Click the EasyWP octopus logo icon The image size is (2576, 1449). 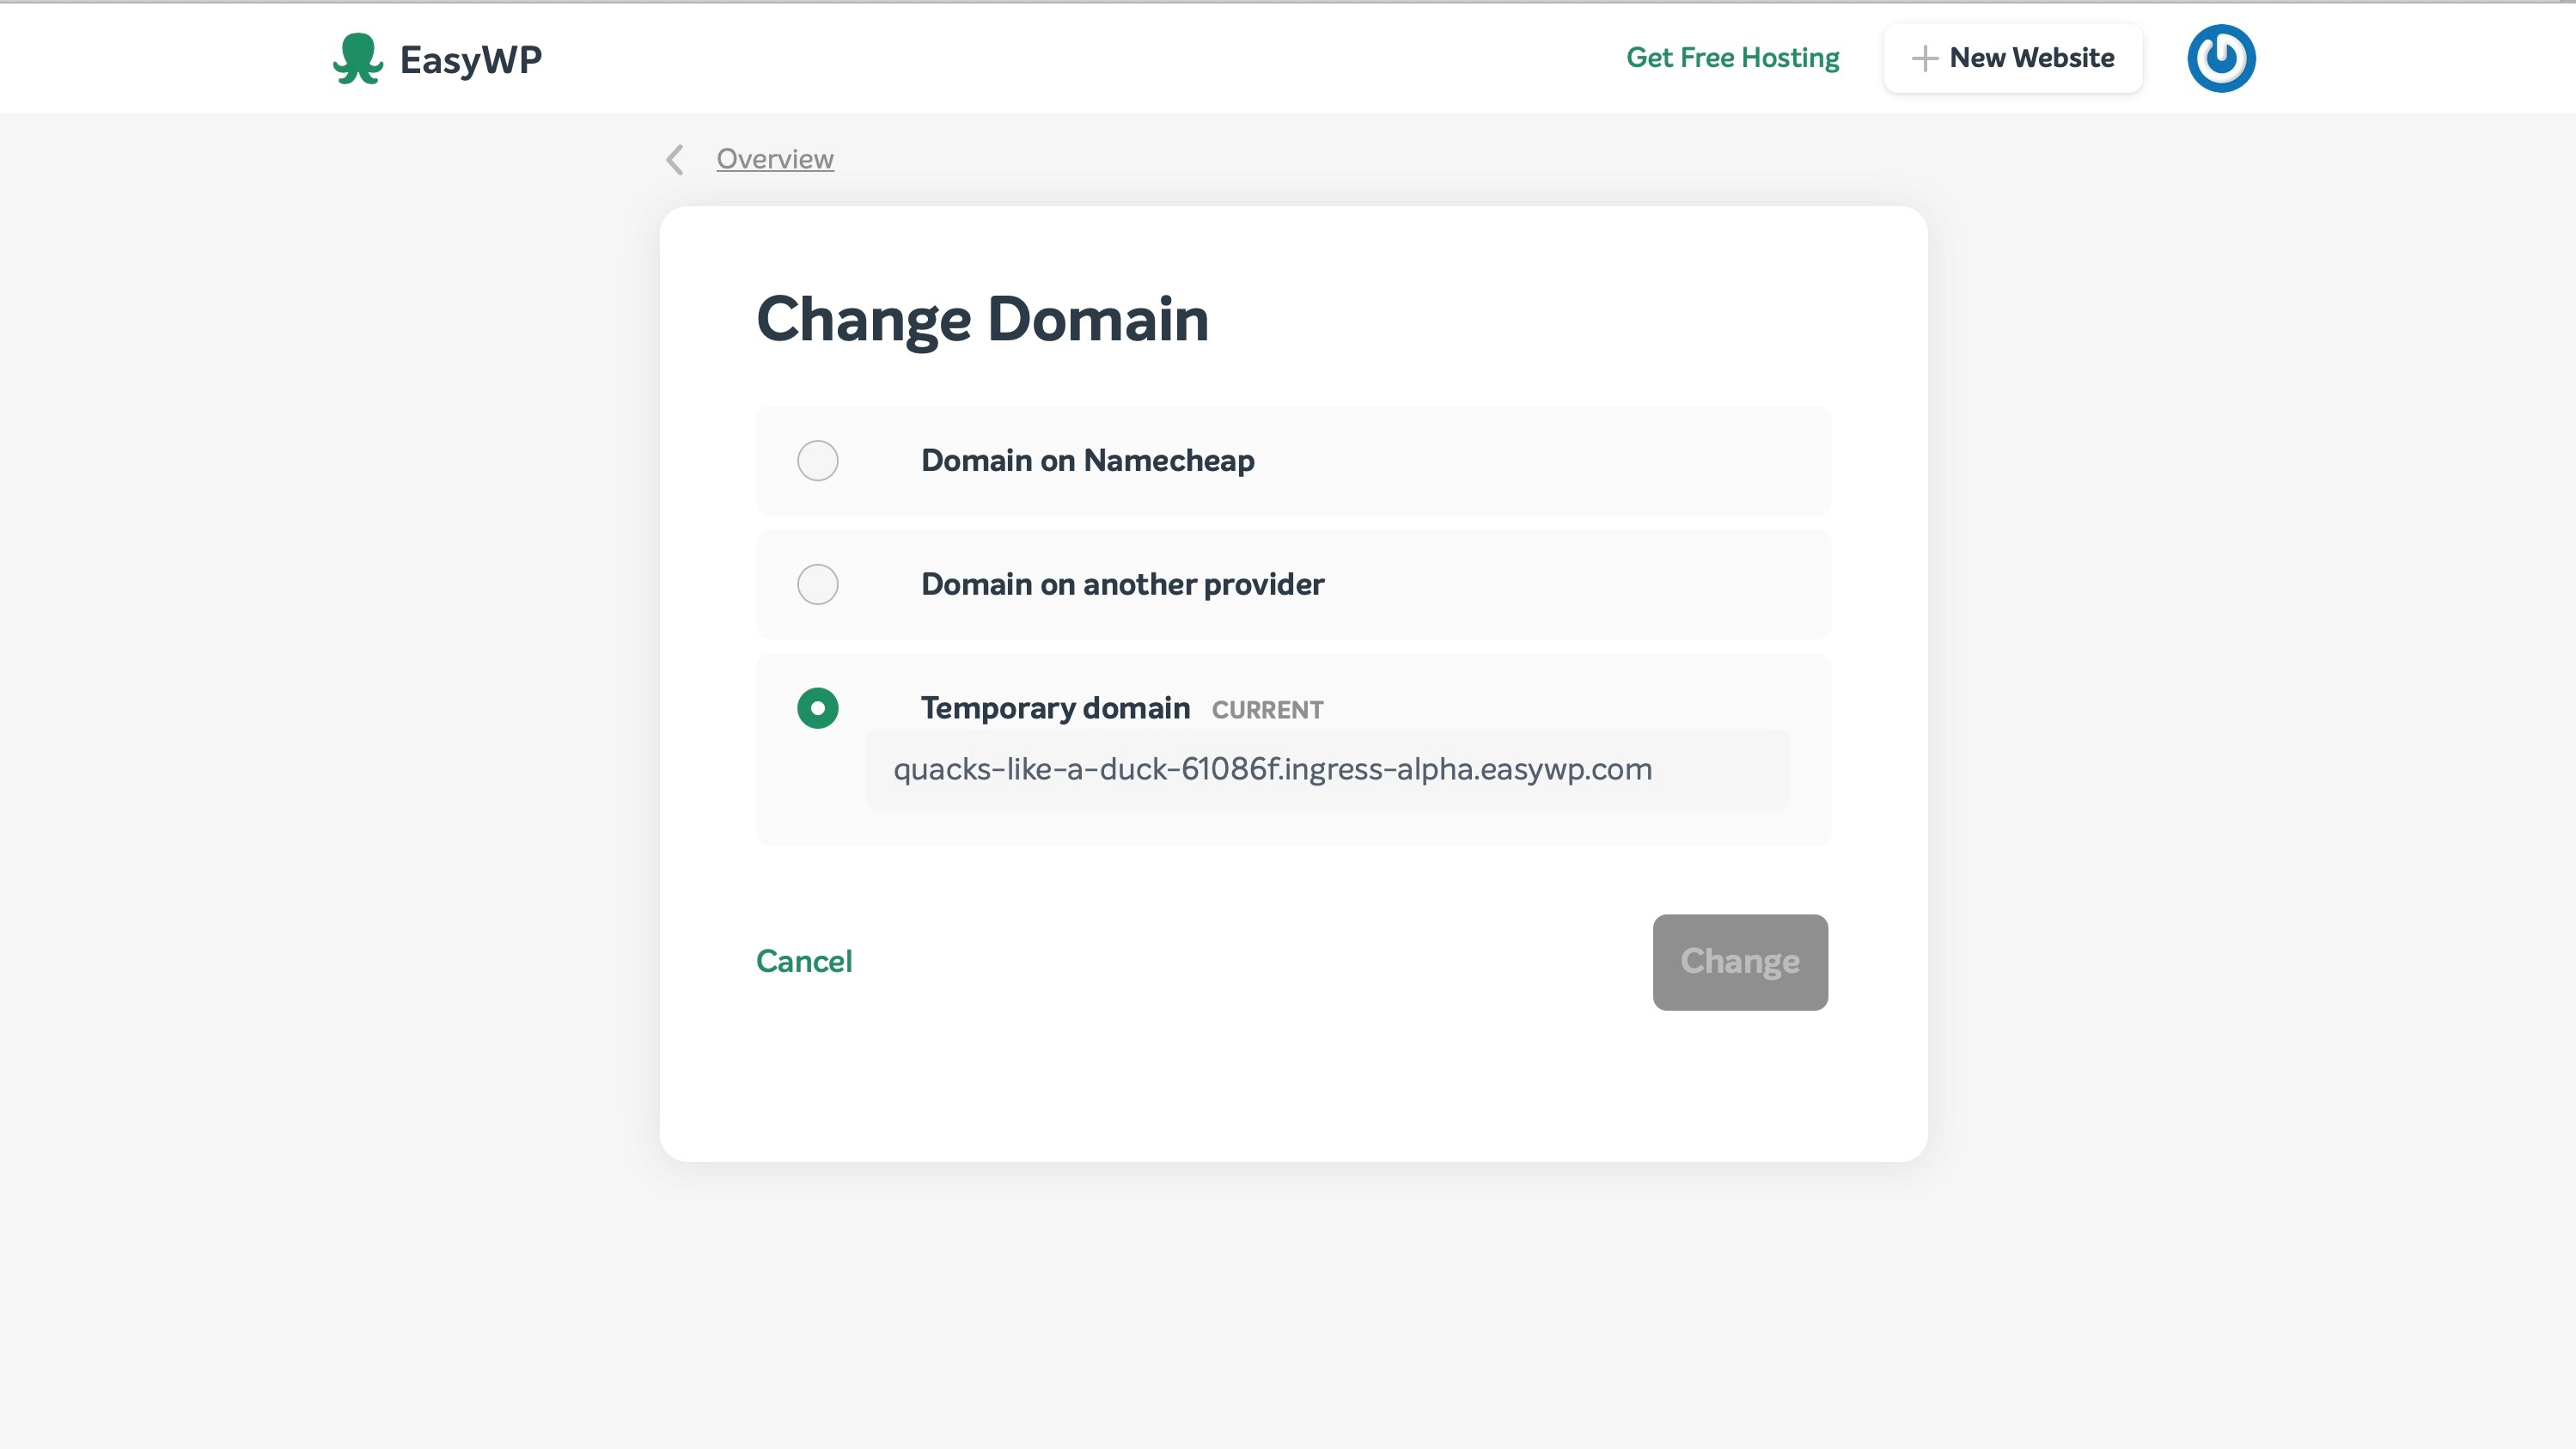357,59
